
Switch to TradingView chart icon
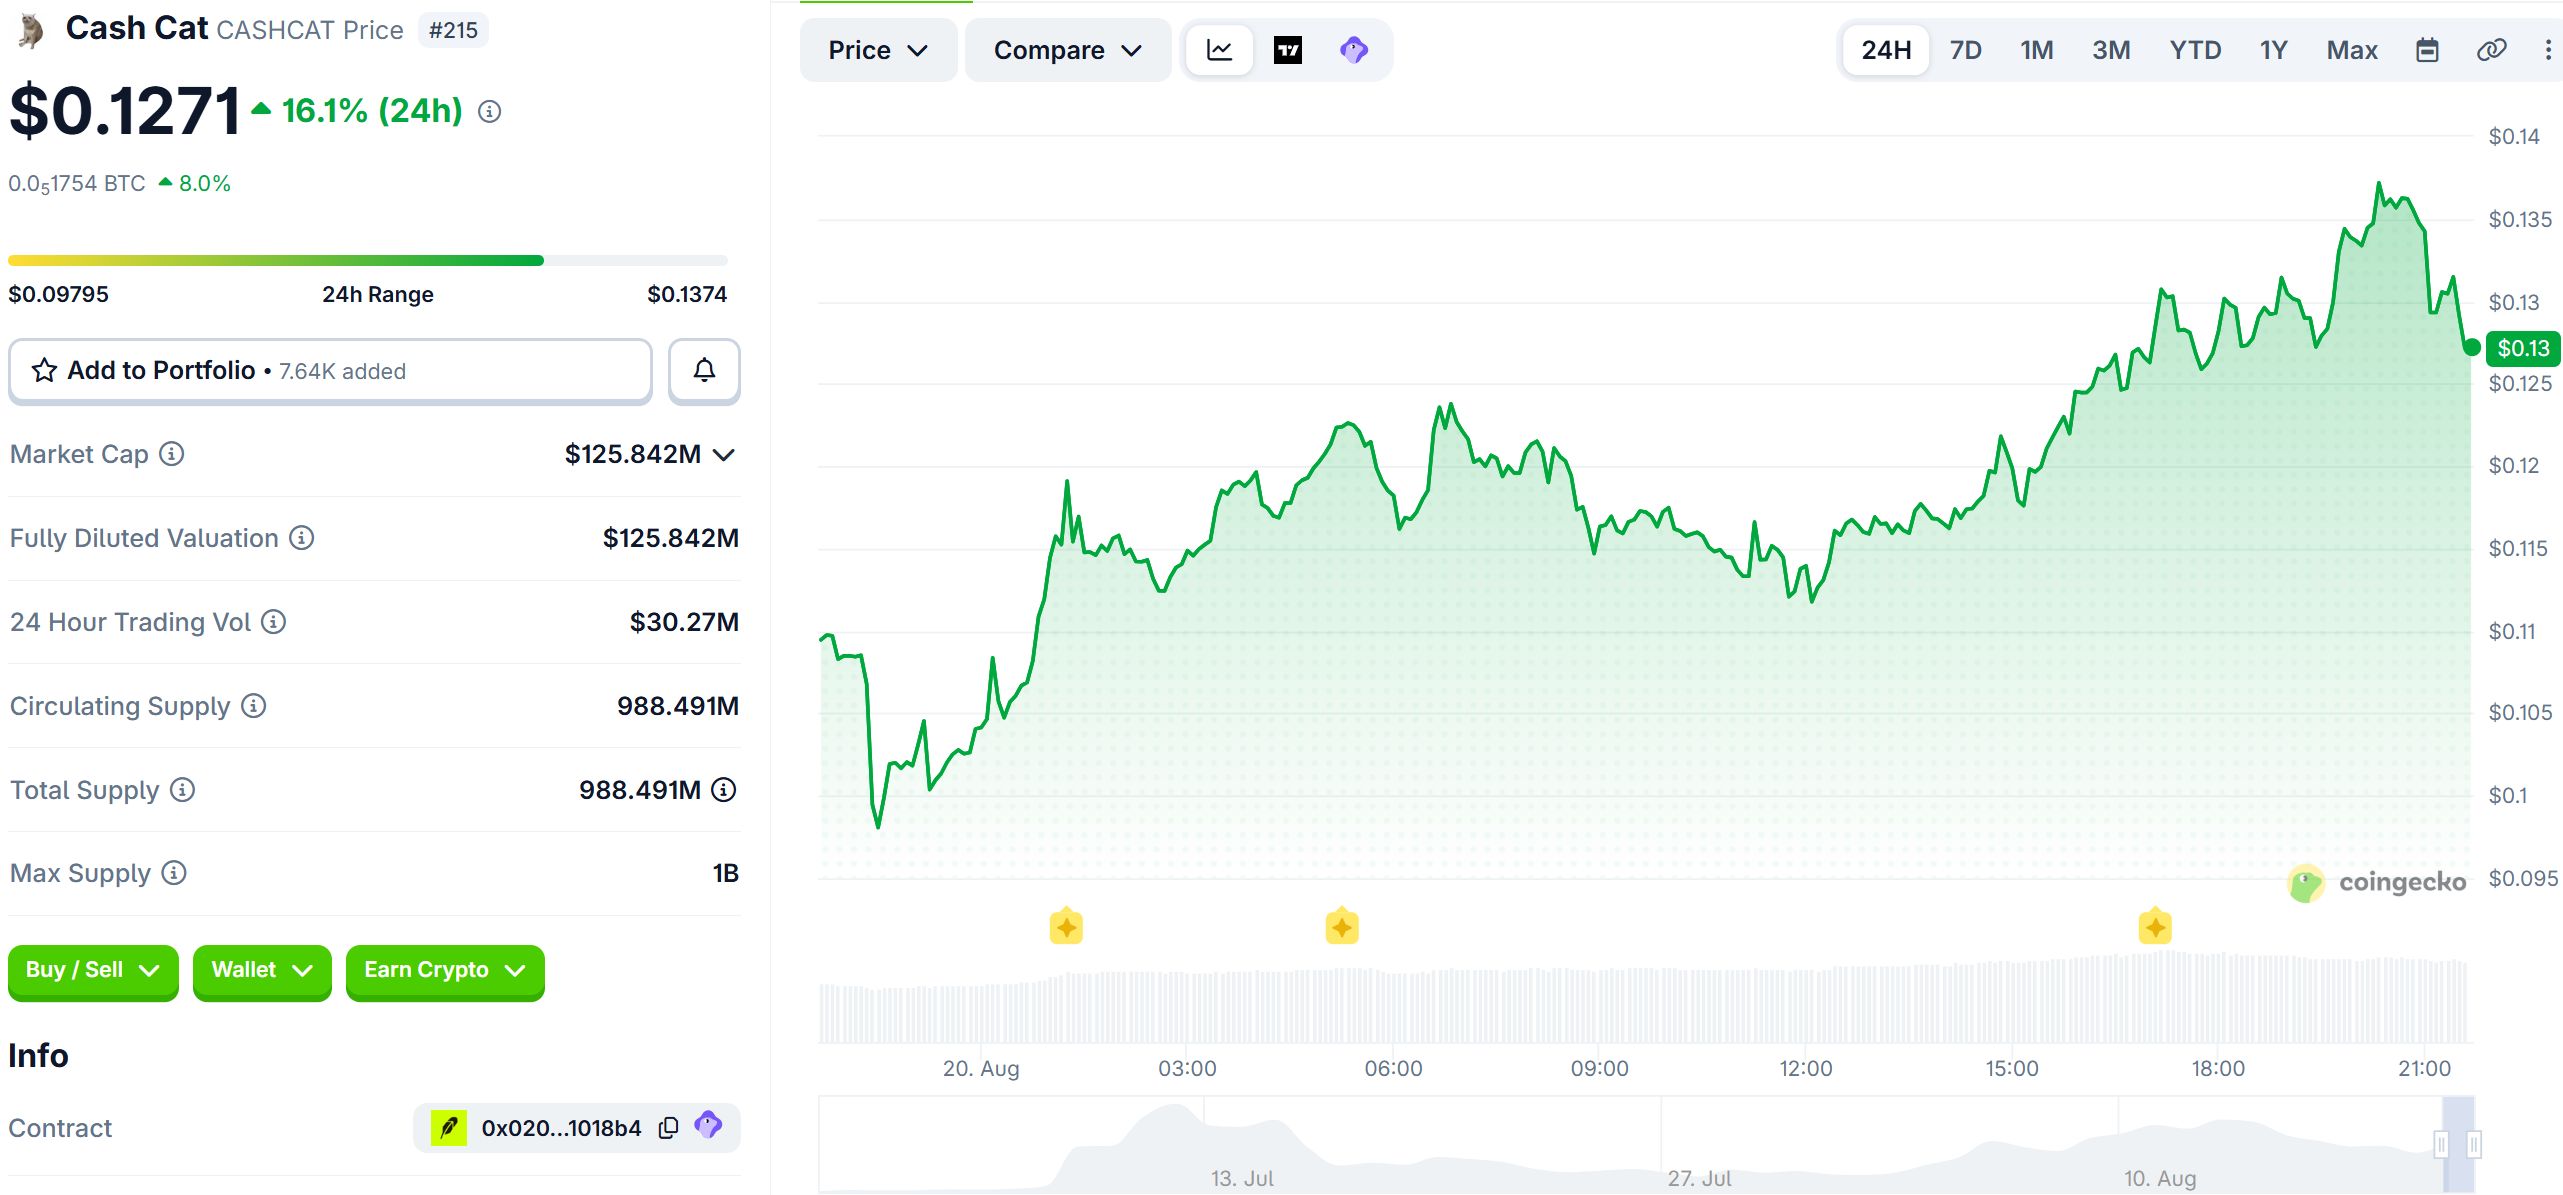(1287, 50)
